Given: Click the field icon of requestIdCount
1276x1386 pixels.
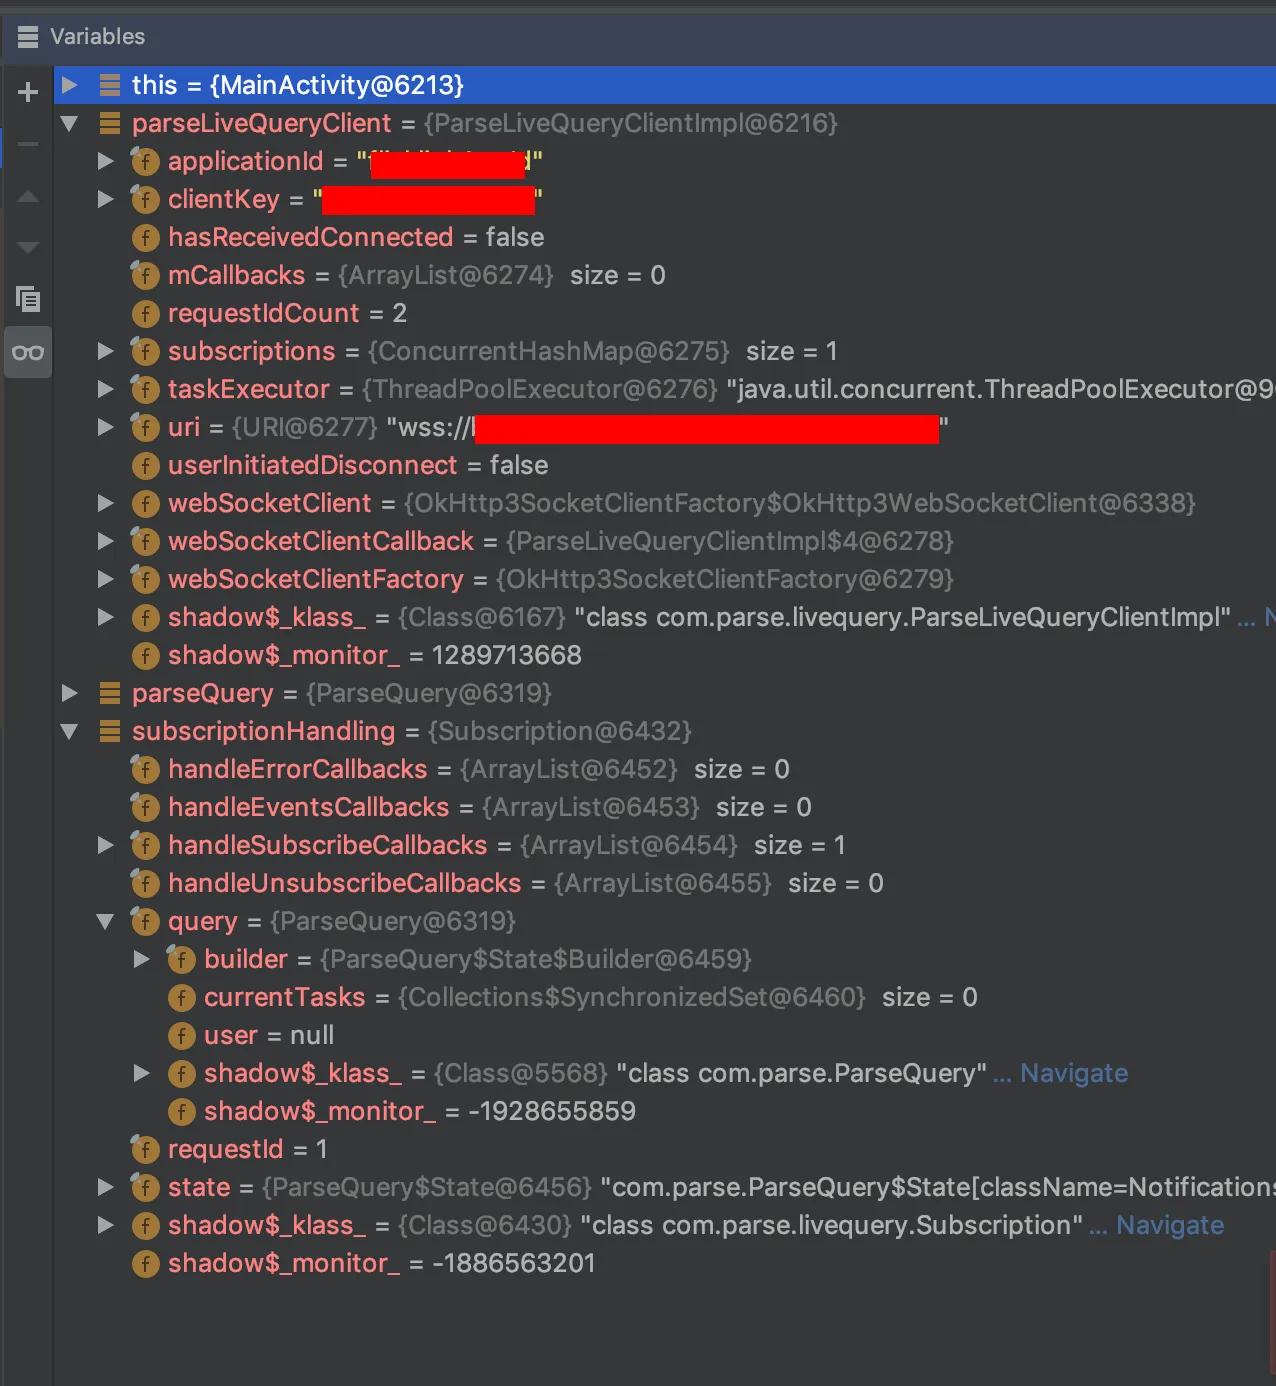Looking at the screenshot, I should (145, 313).
